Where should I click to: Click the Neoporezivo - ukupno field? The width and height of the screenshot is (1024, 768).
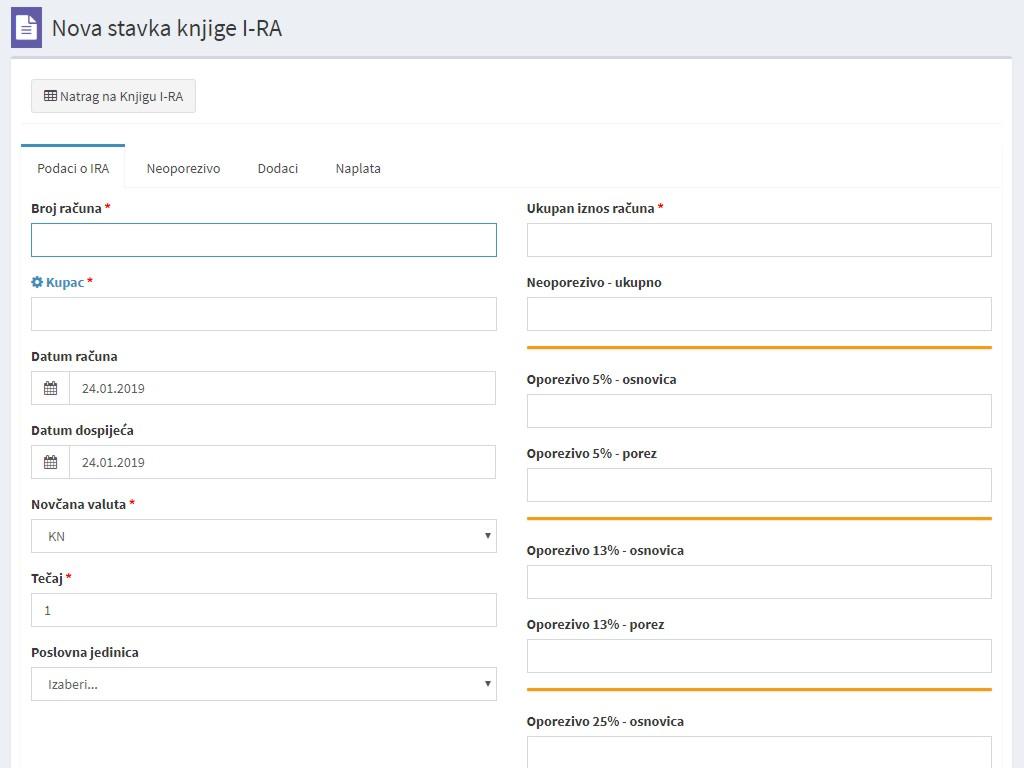pos(759,314)
